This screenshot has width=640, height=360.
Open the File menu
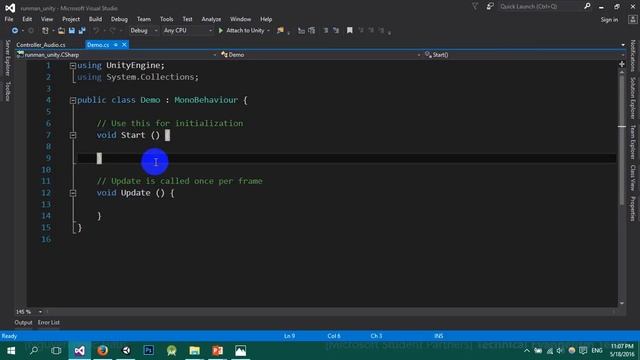pos(9,19)
